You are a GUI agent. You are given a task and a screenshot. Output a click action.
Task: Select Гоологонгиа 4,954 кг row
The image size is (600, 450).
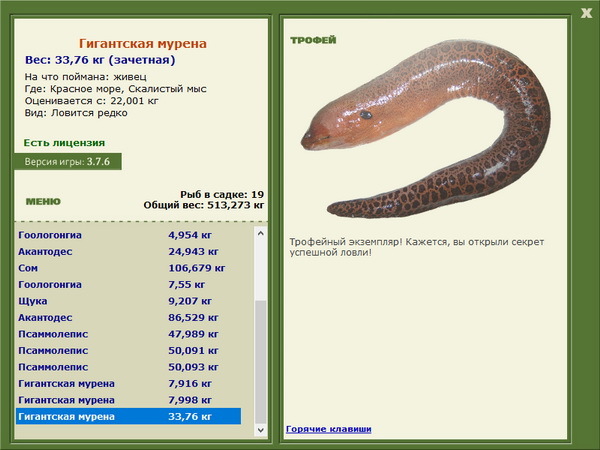click(x=129, y=235)
